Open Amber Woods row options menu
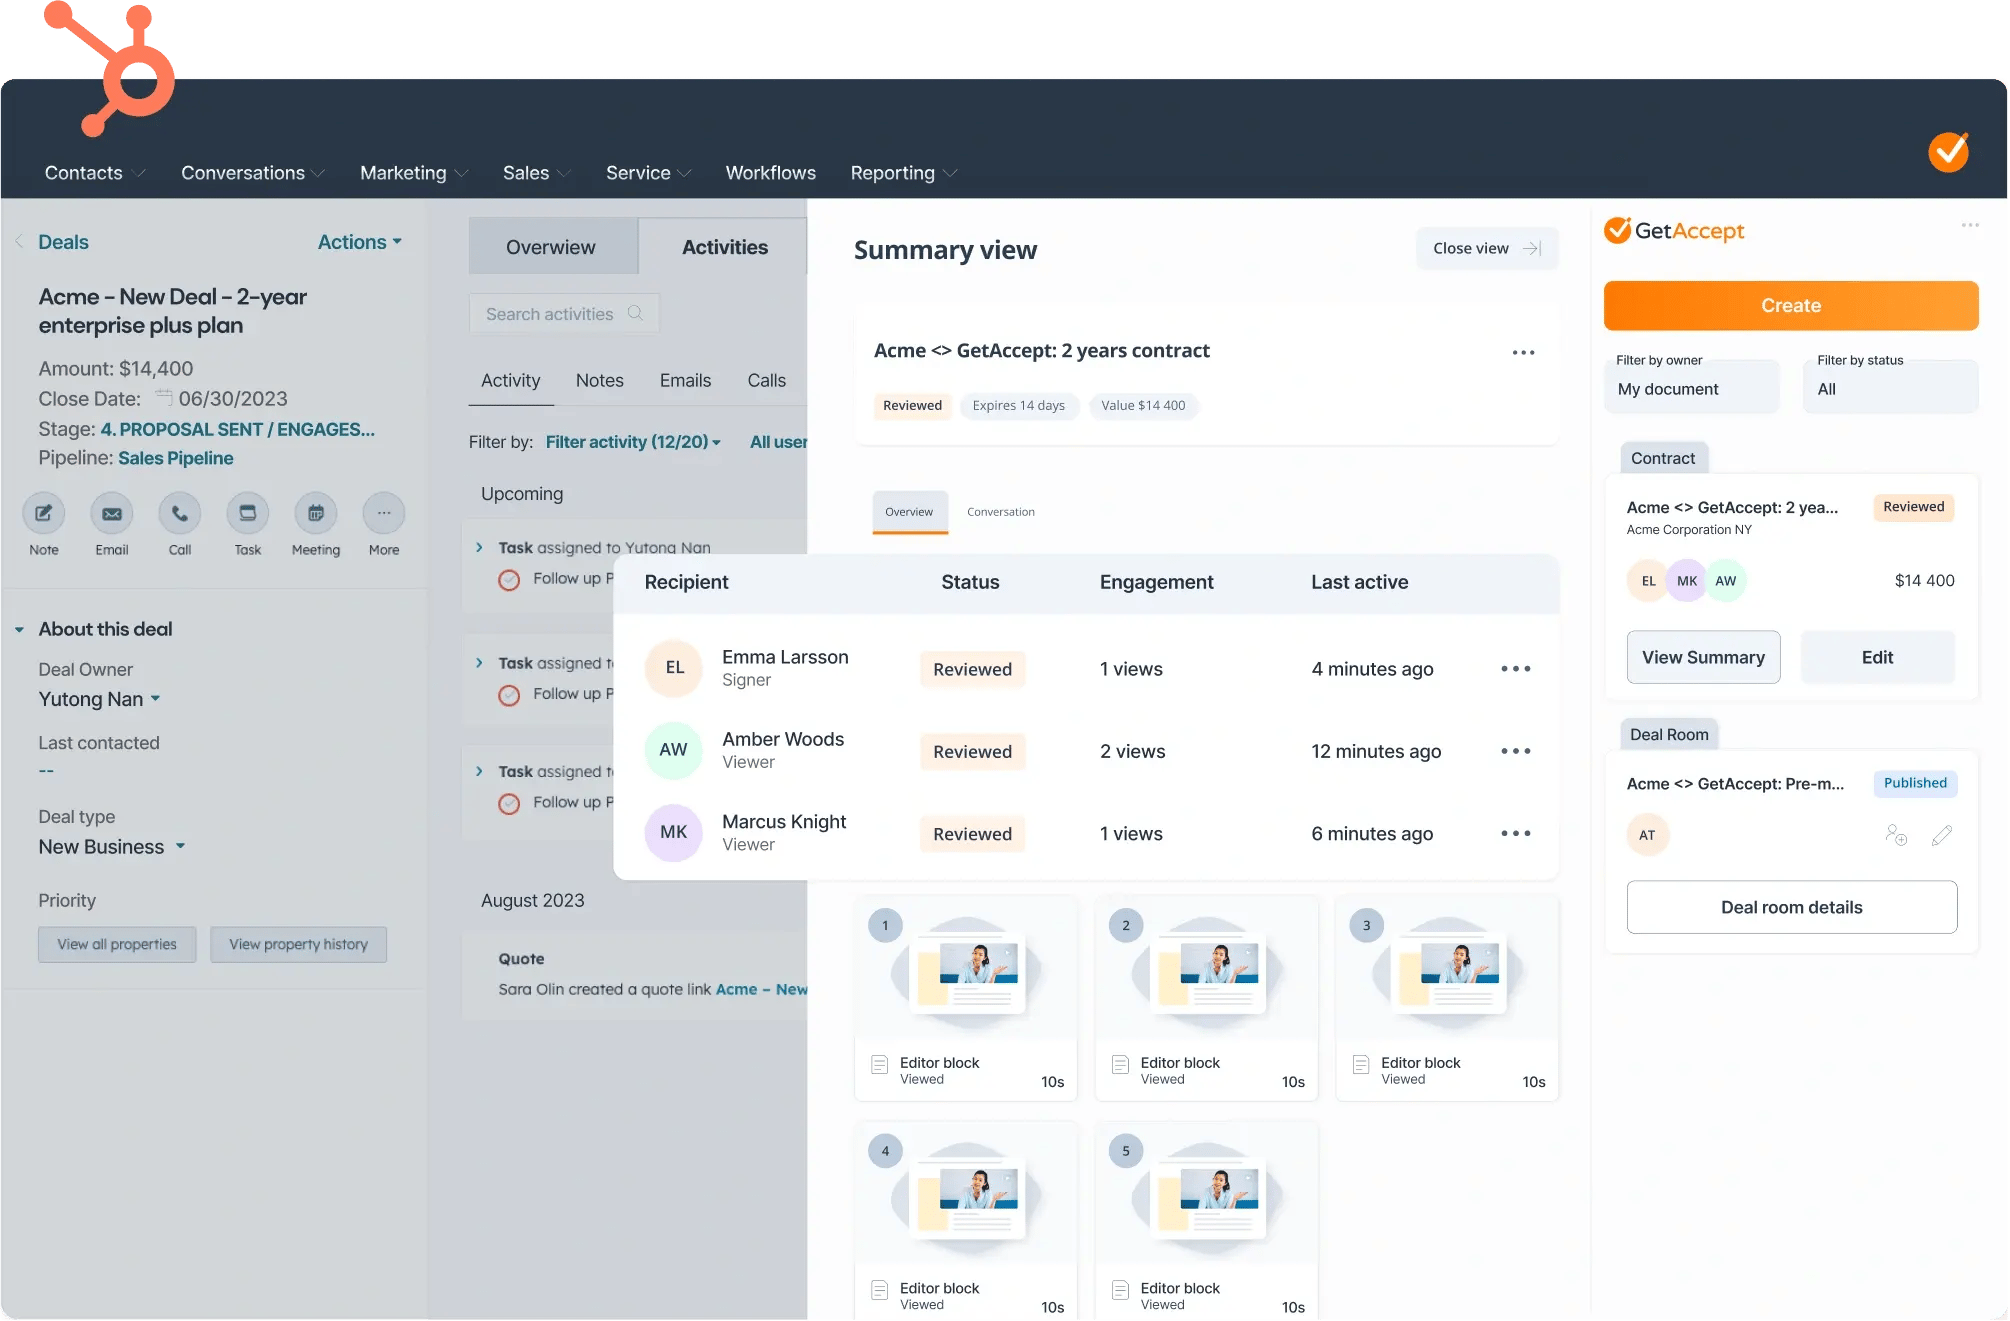 1515,751
